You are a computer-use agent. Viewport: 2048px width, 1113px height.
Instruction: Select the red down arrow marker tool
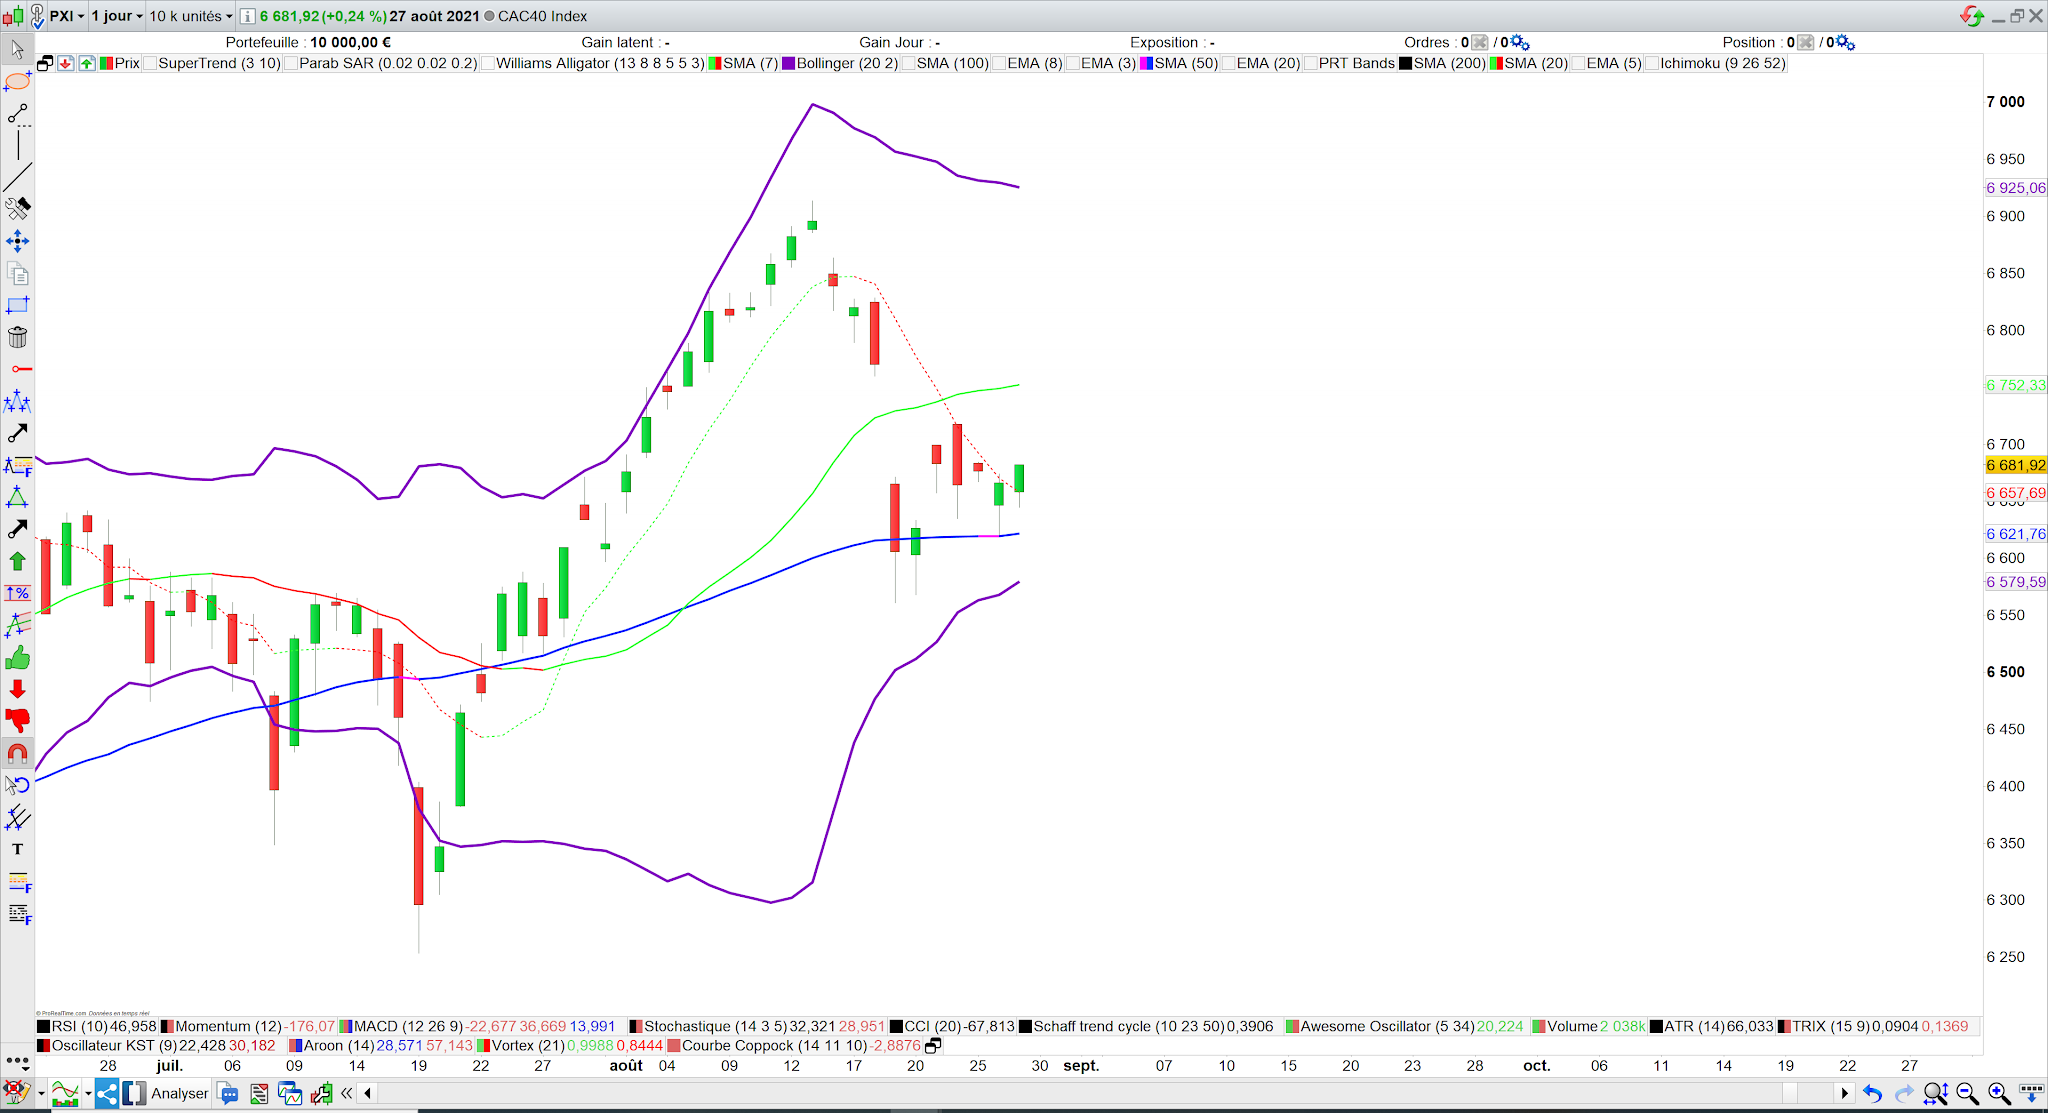17,689
